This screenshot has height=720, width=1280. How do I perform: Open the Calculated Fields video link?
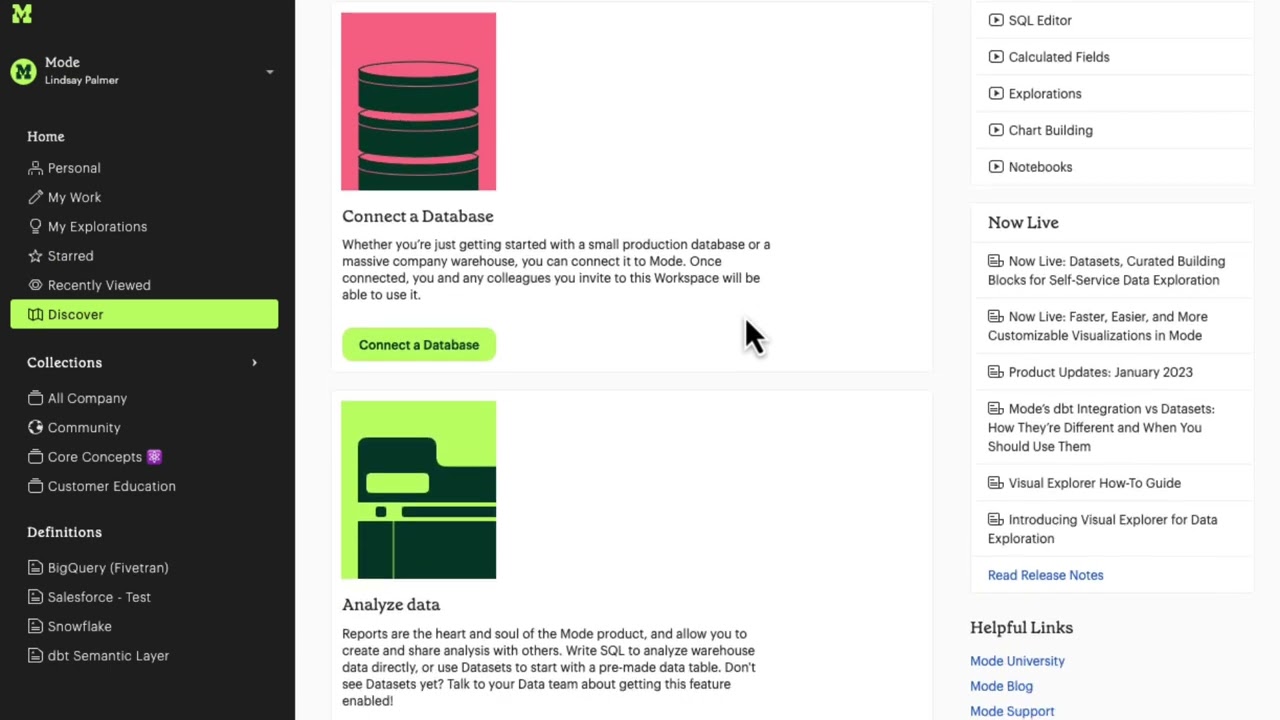coord(1059,57)
